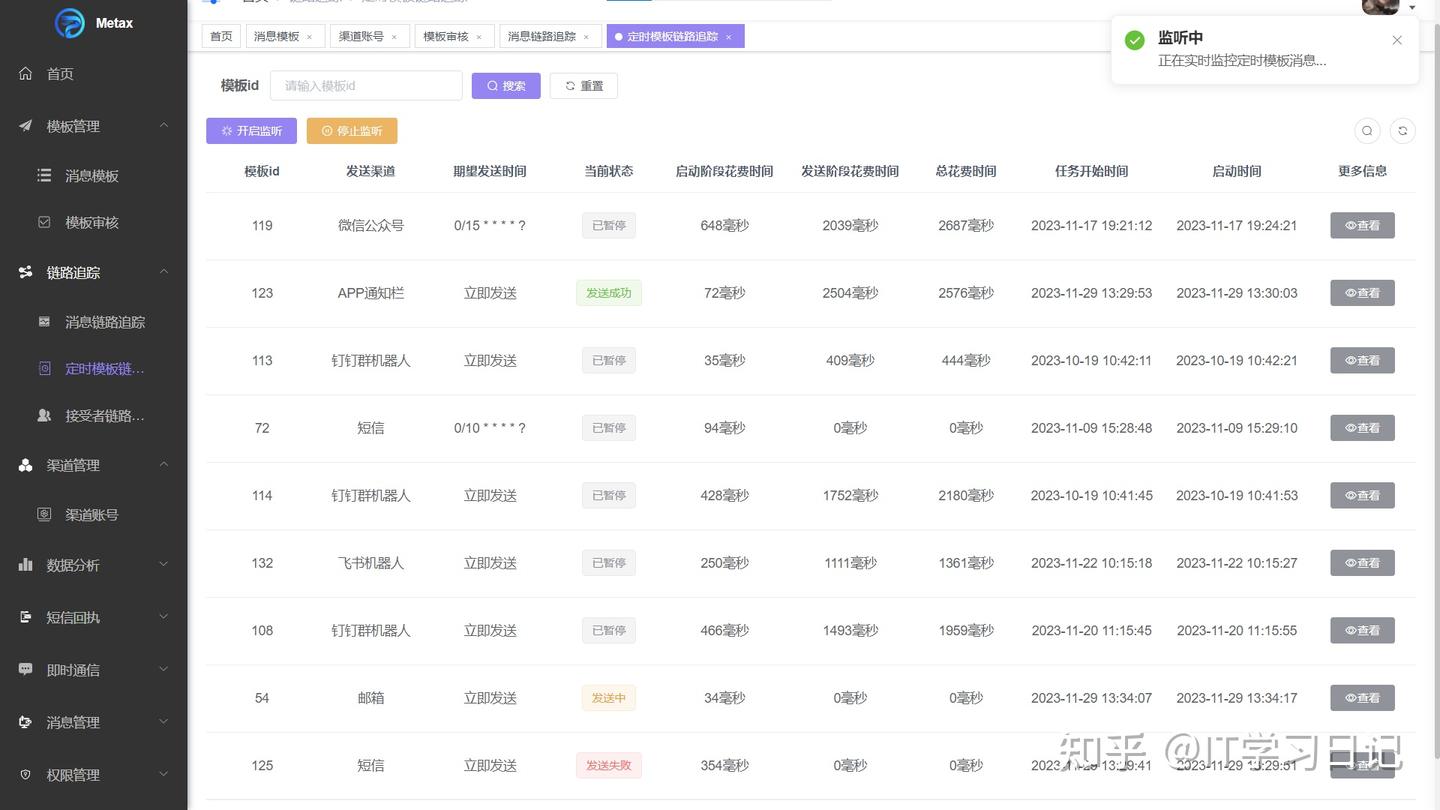Click the 微信公众号 channel cell
The image size is (1440, 810).
click(x=371, y=226)
